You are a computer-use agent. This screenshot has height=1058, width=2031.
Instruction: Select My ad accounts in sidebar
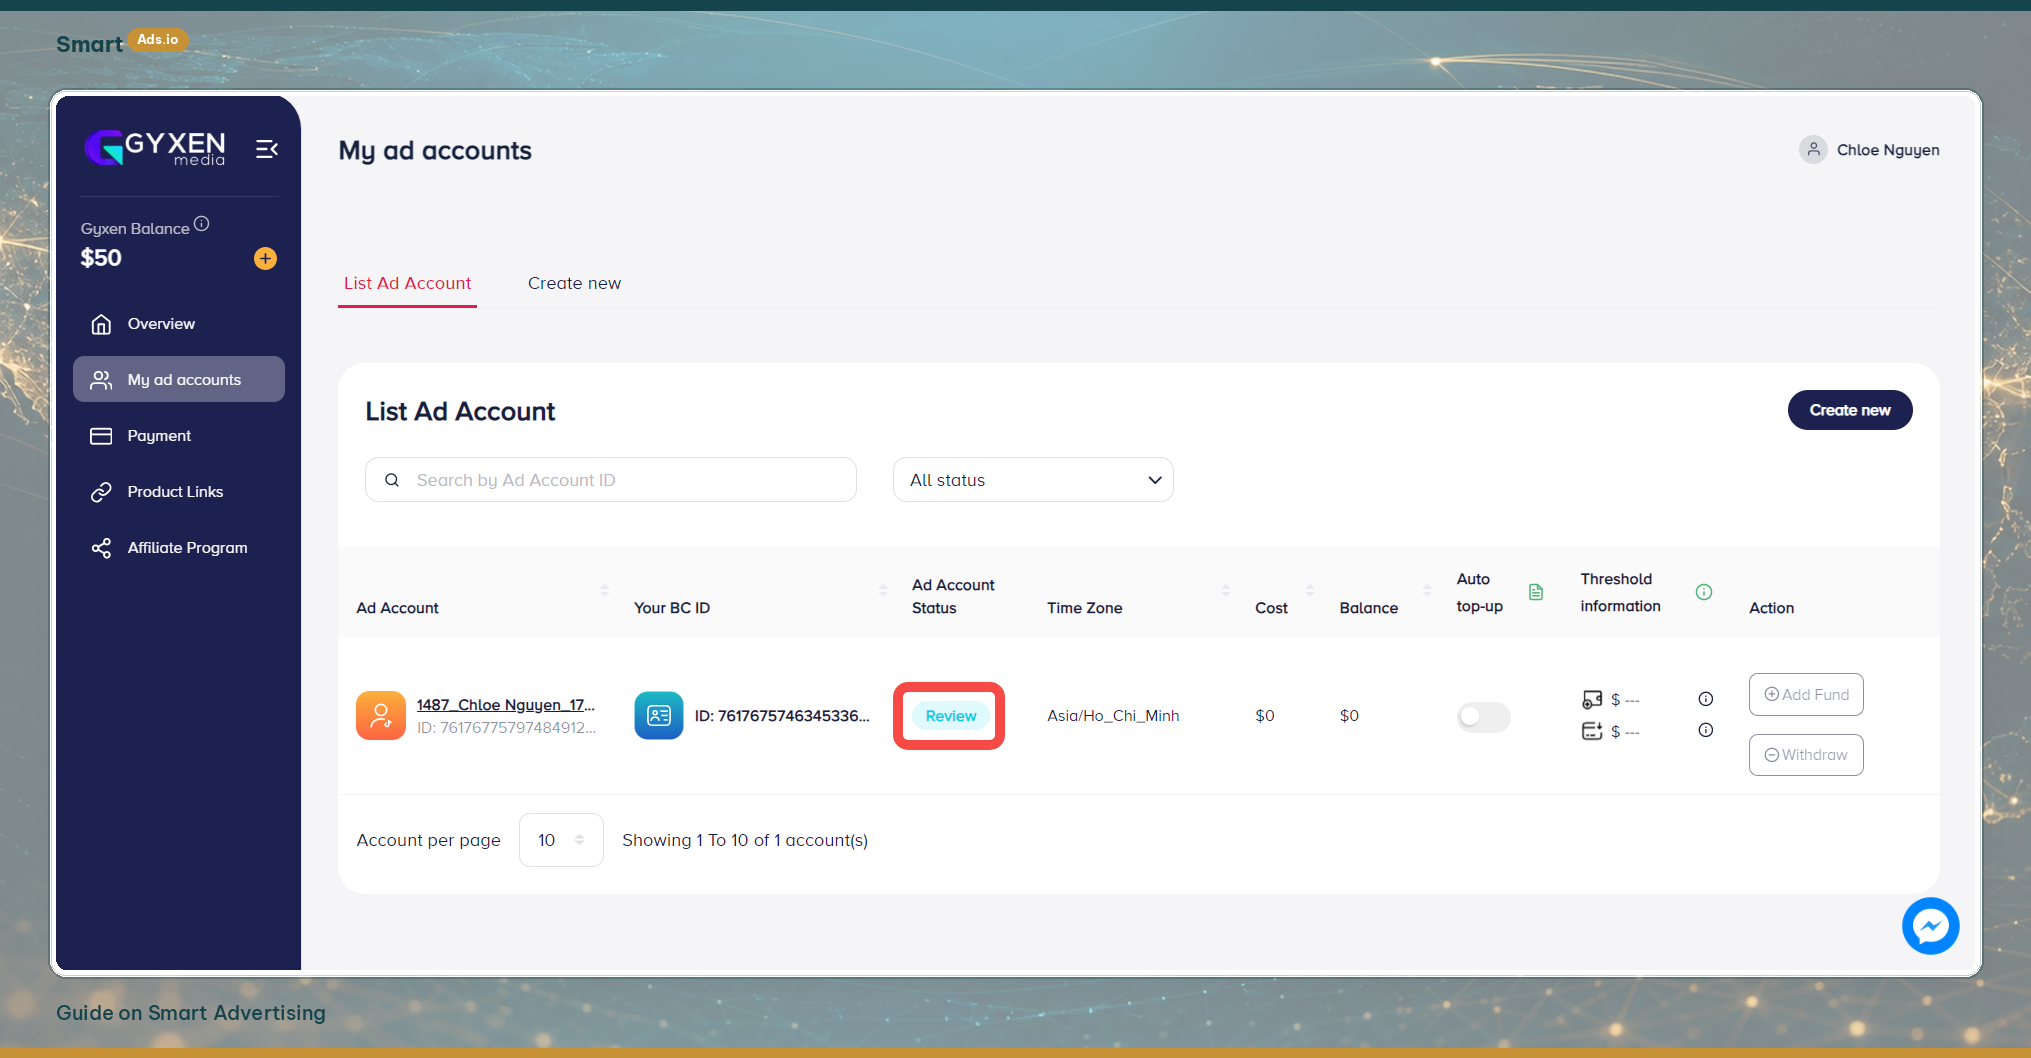click(179, 380)
